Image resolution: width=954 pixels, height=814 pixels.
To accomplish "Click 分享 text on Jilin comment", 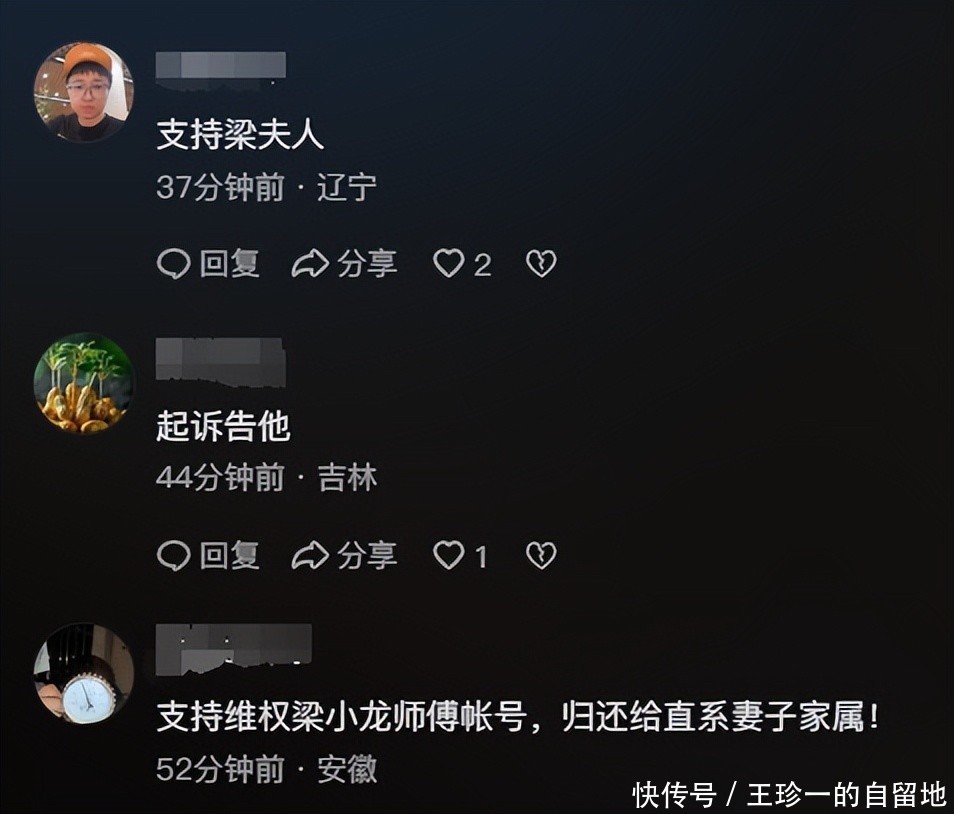I will click(367, 555).
